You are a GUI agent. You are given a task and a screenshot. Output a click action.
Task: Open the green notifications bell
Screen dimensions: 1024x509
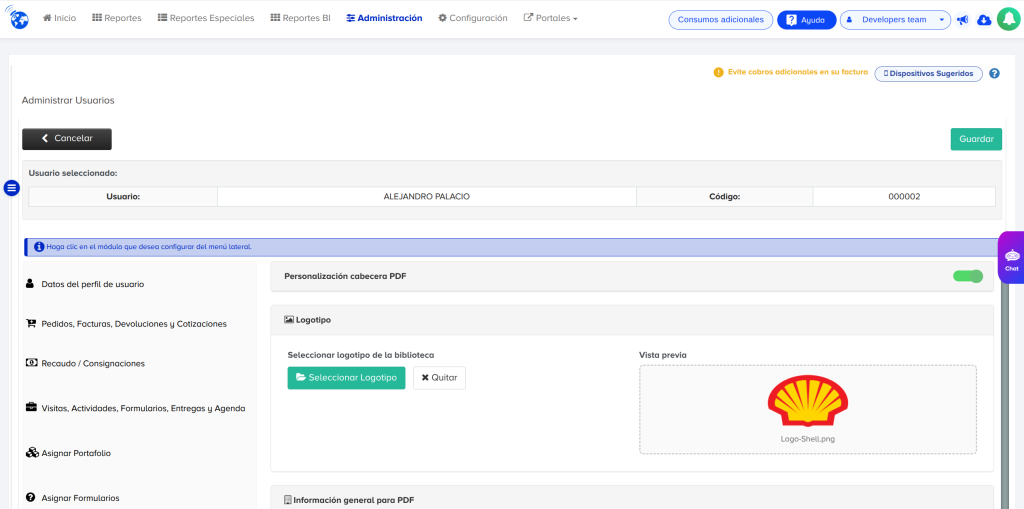coord(1008,19)
